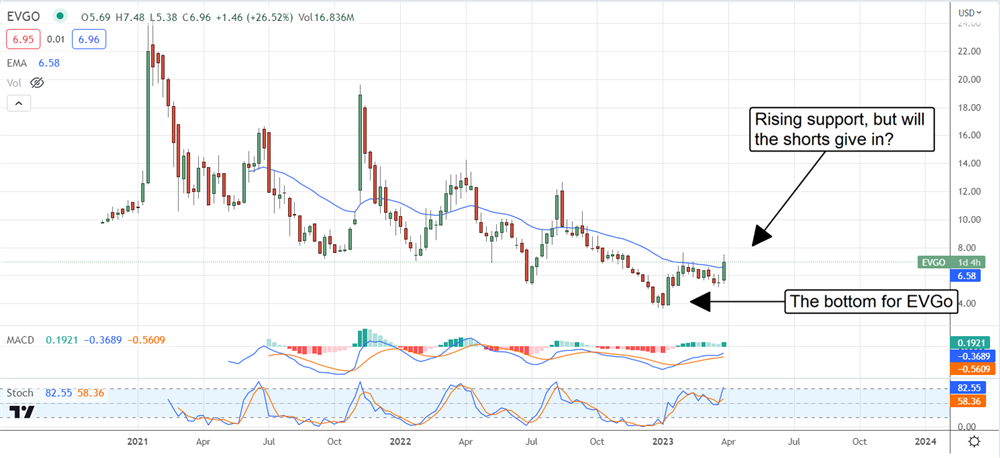Click the 0.1921 MACD value in legend
The image size is (1000, 458).
coord(62,340)
